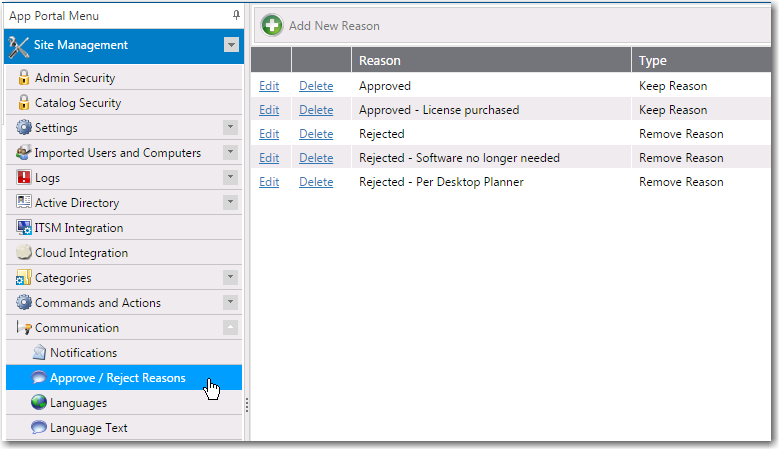The height and width of the screenshot is (449, 779).
Task: Expand the Settings section arrow
Action: pos(230,128)
